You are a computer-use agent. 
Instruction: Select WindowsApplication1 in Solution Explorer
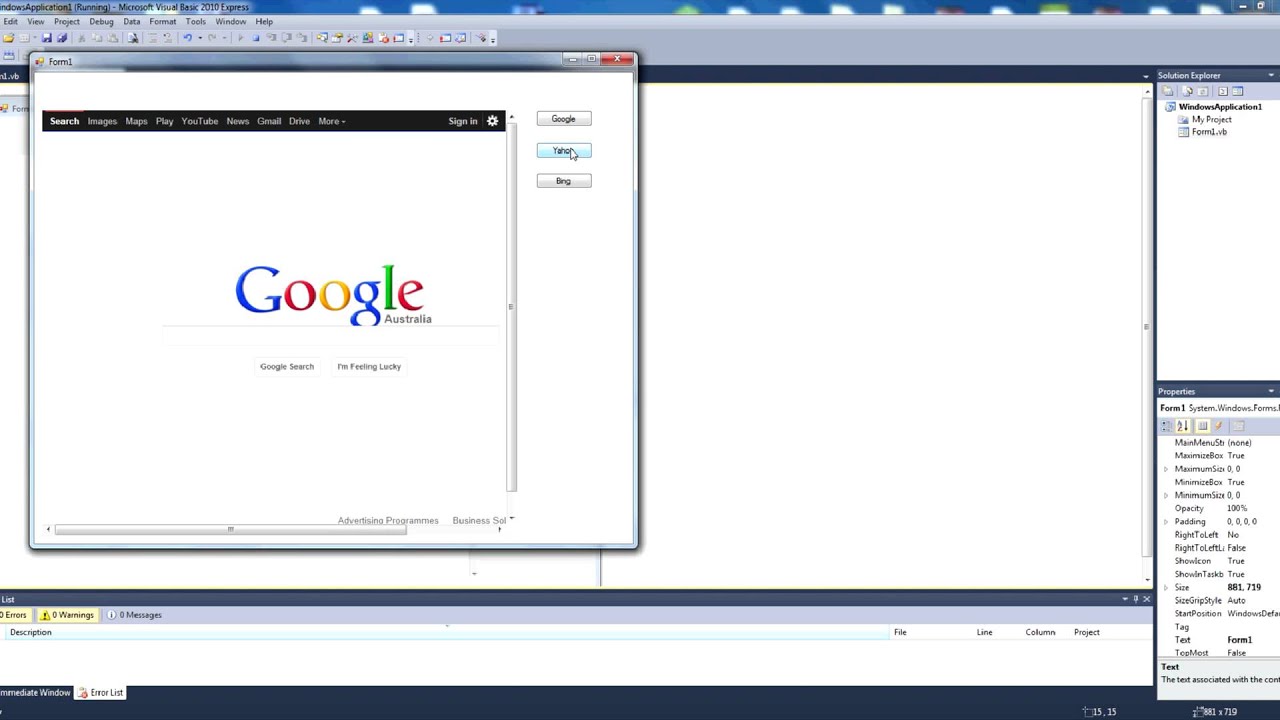[1219, 106]
